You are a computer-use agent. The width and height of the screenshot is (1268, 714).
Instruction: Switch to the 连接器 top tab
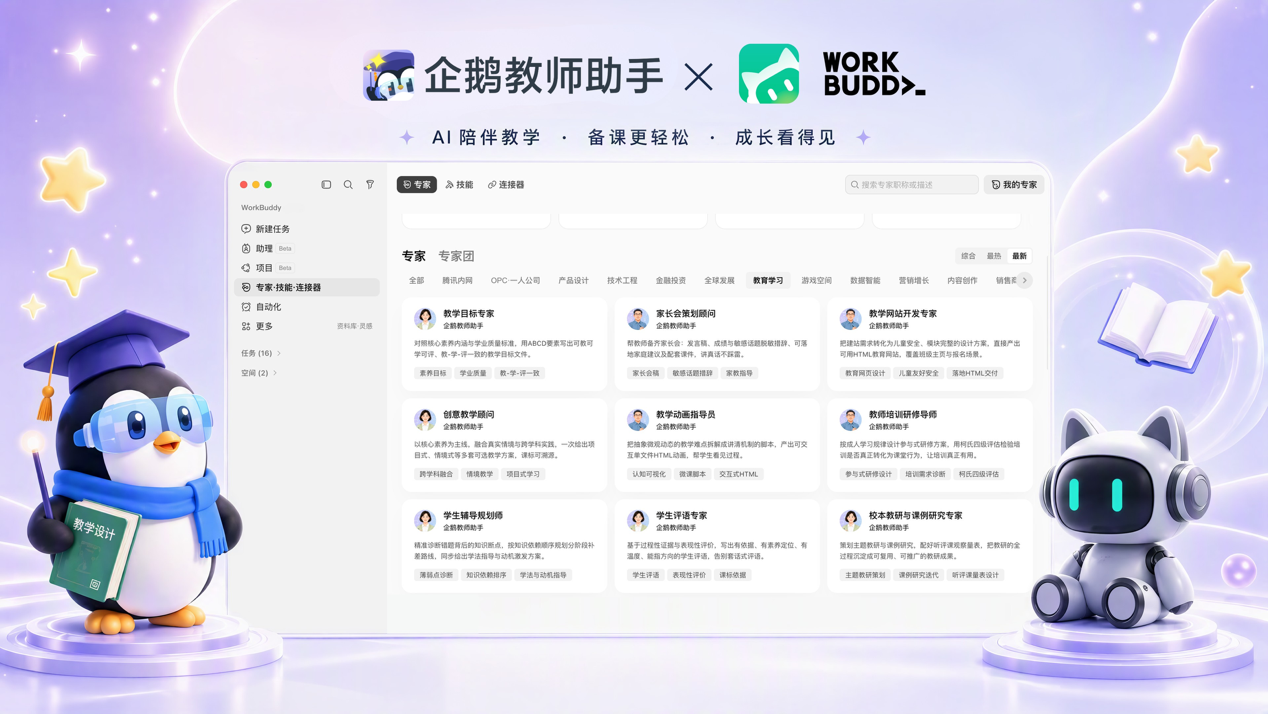click(506, 185)
